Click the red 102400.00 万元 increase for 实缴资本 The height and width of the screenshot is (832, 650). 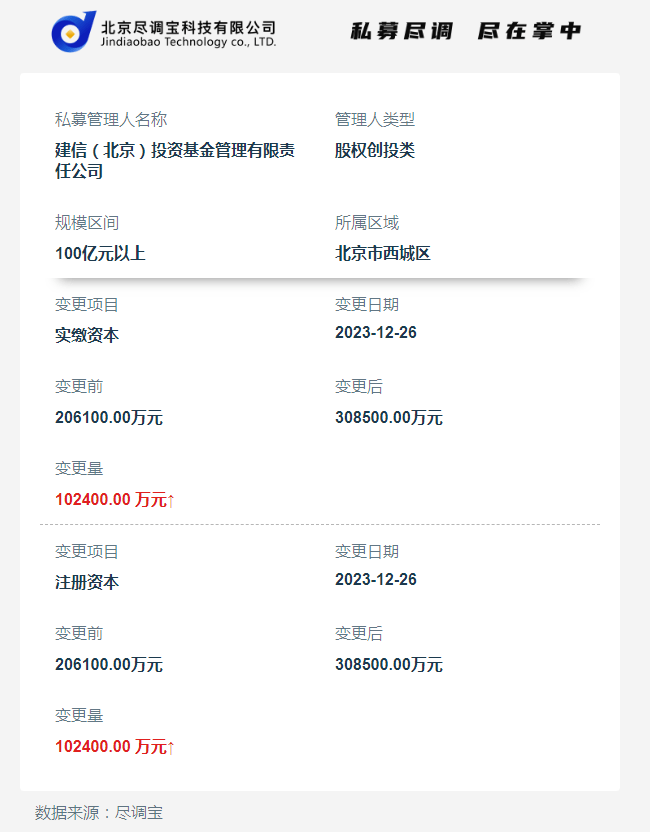(x=110, y=499)
